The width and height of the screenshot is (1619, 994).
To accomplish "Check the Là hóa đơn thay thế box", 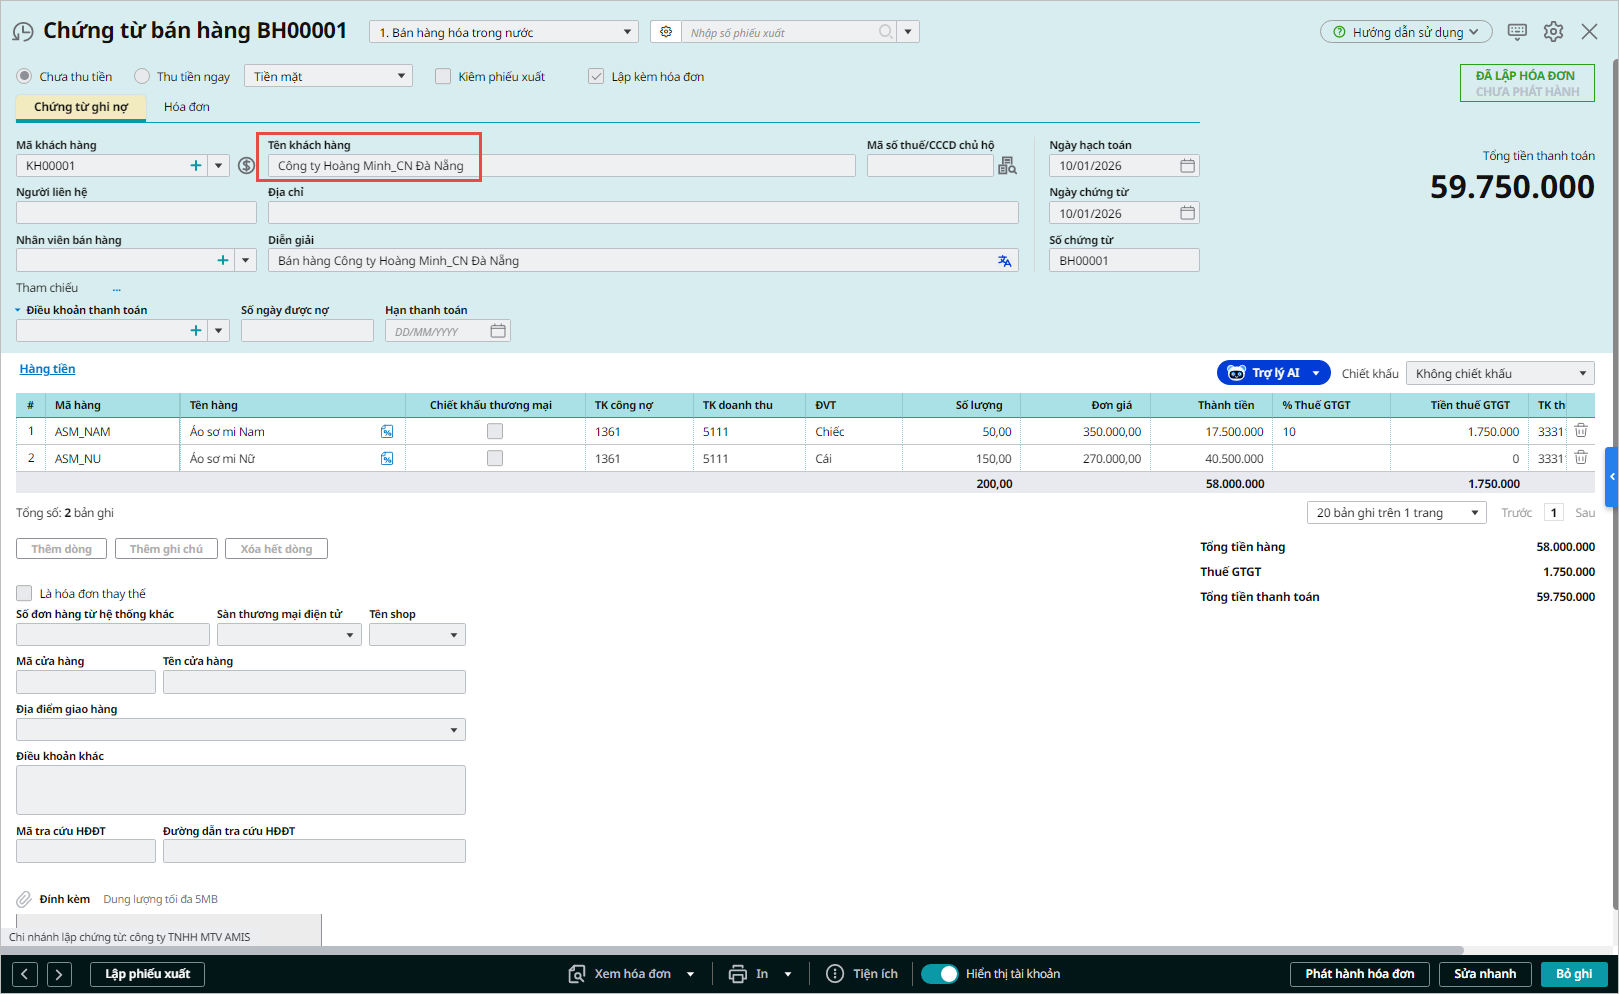I will coord(25,593).
